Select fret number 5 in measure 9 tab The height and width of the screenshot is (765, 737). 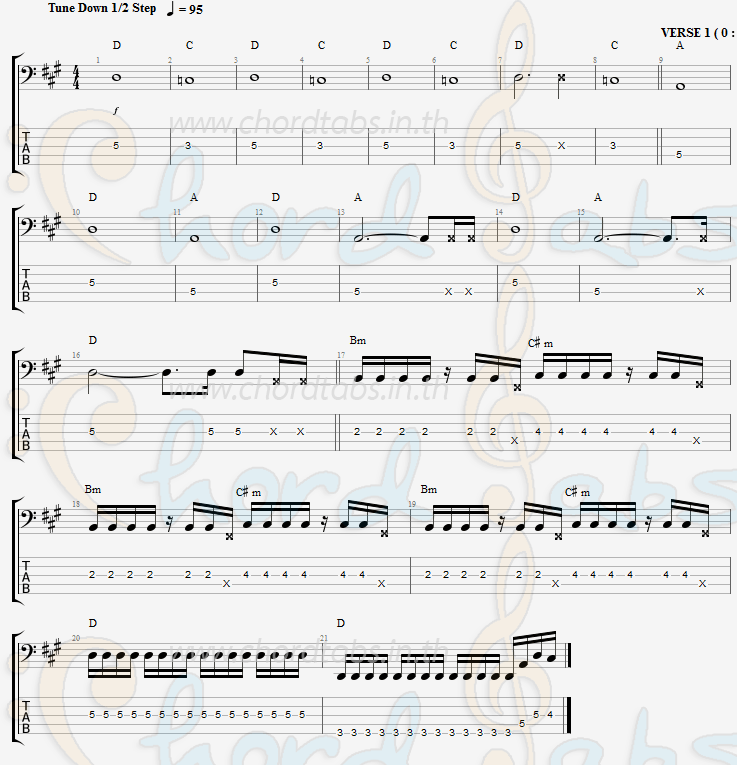click(679, 155)
